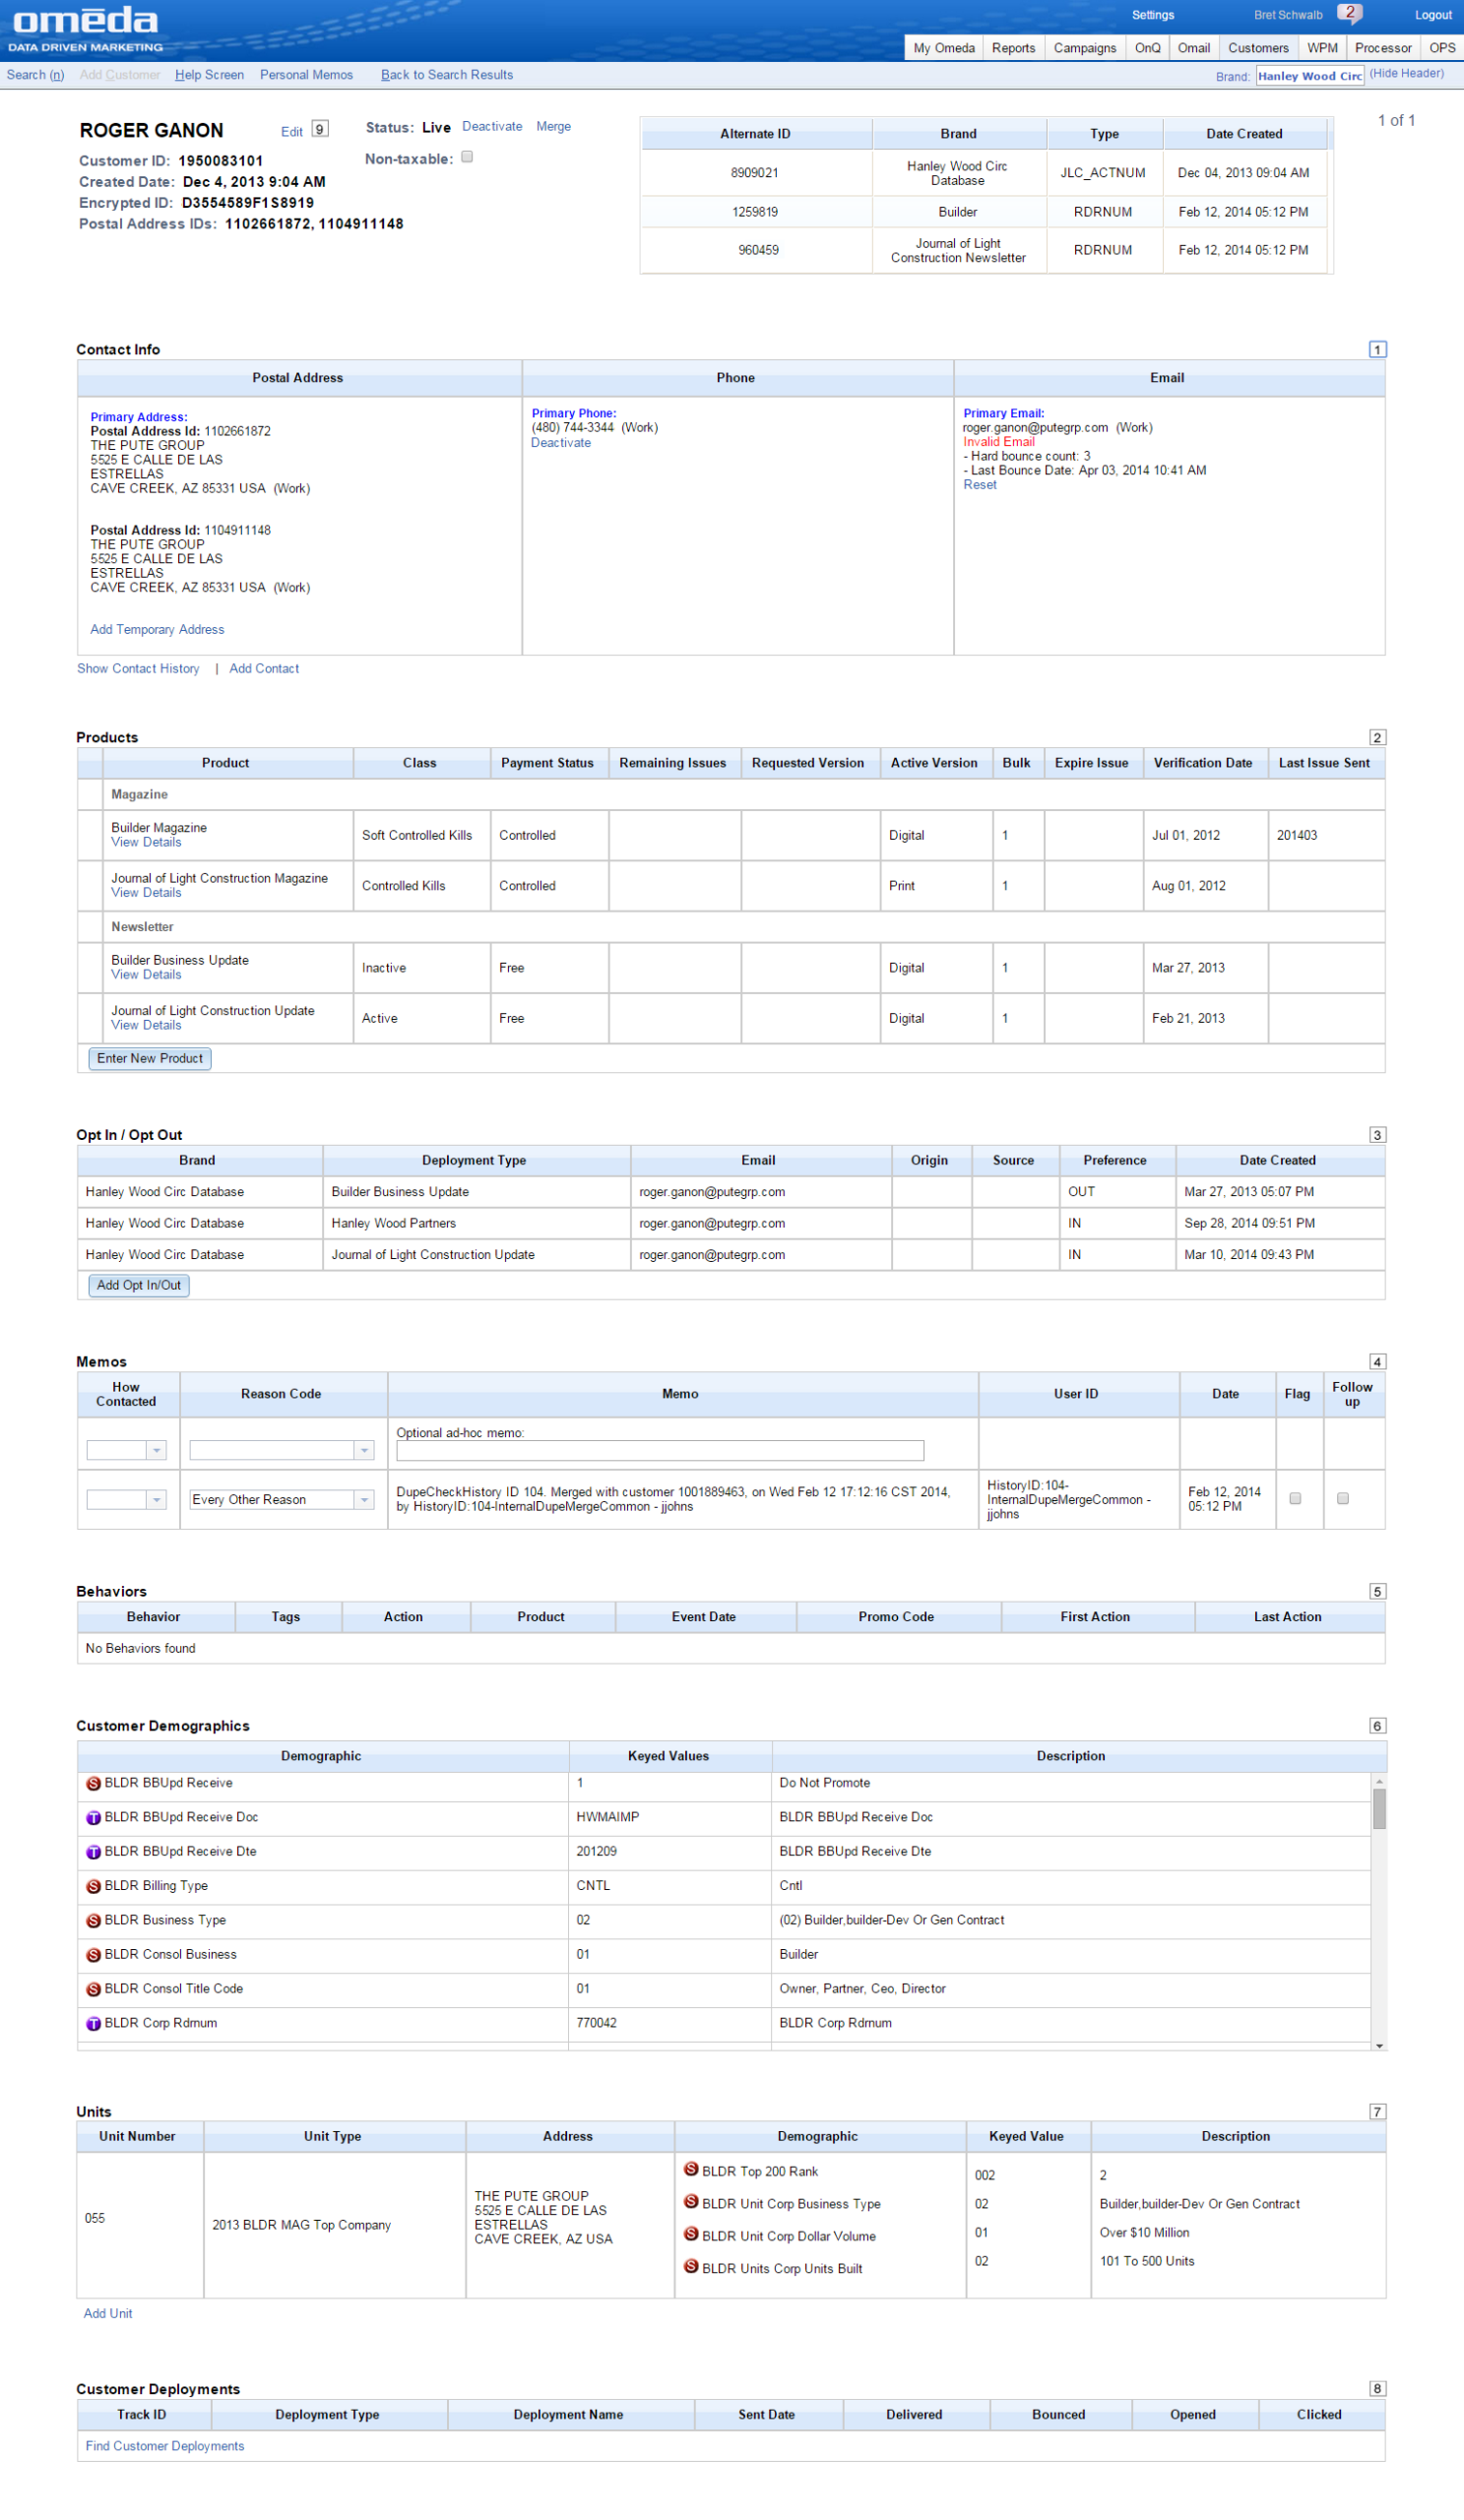This screenshot has height=2520, width=1464.
Task: Click the red S icon beside BLDR BBUpd Receive
Action: click(x=93, y=1784)
